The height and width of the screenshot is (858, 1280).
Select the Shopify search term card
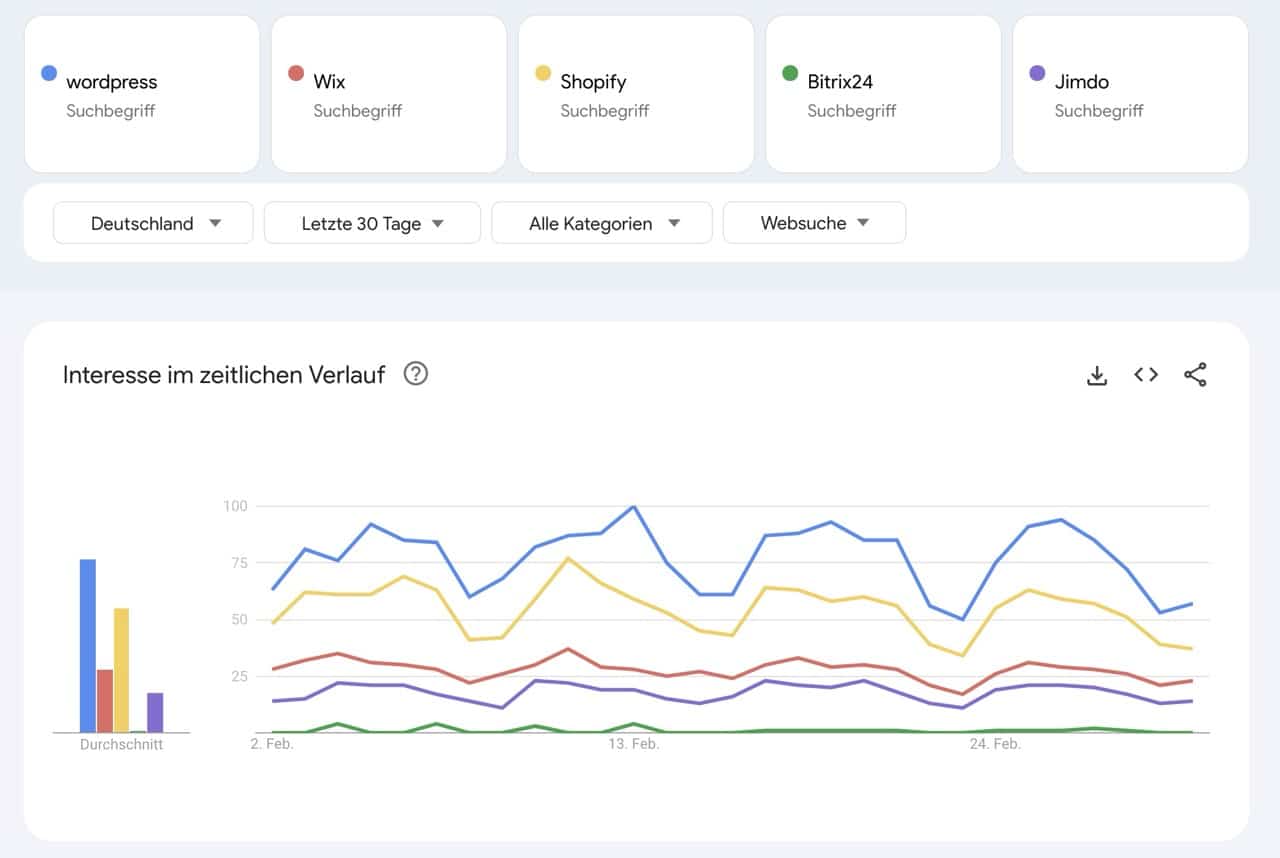[x=636, y=94]
